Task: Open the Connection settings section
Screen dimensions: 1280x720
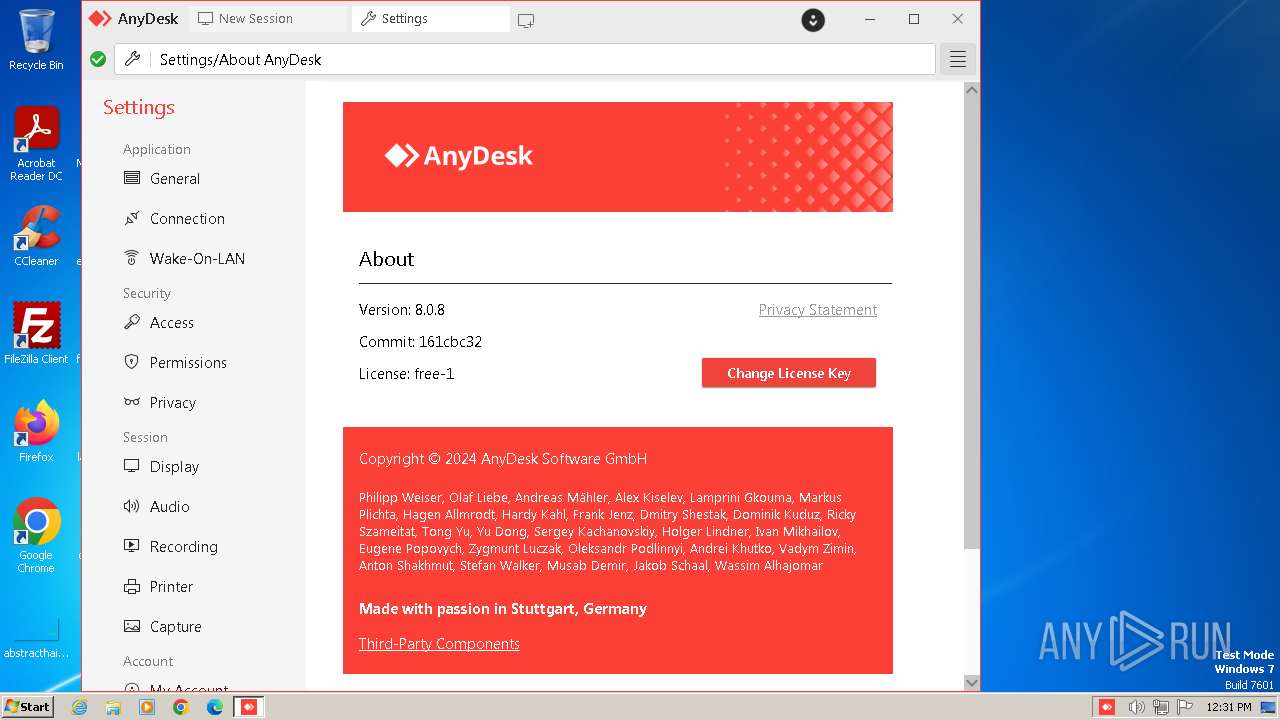Action: [x=173, y=219]
